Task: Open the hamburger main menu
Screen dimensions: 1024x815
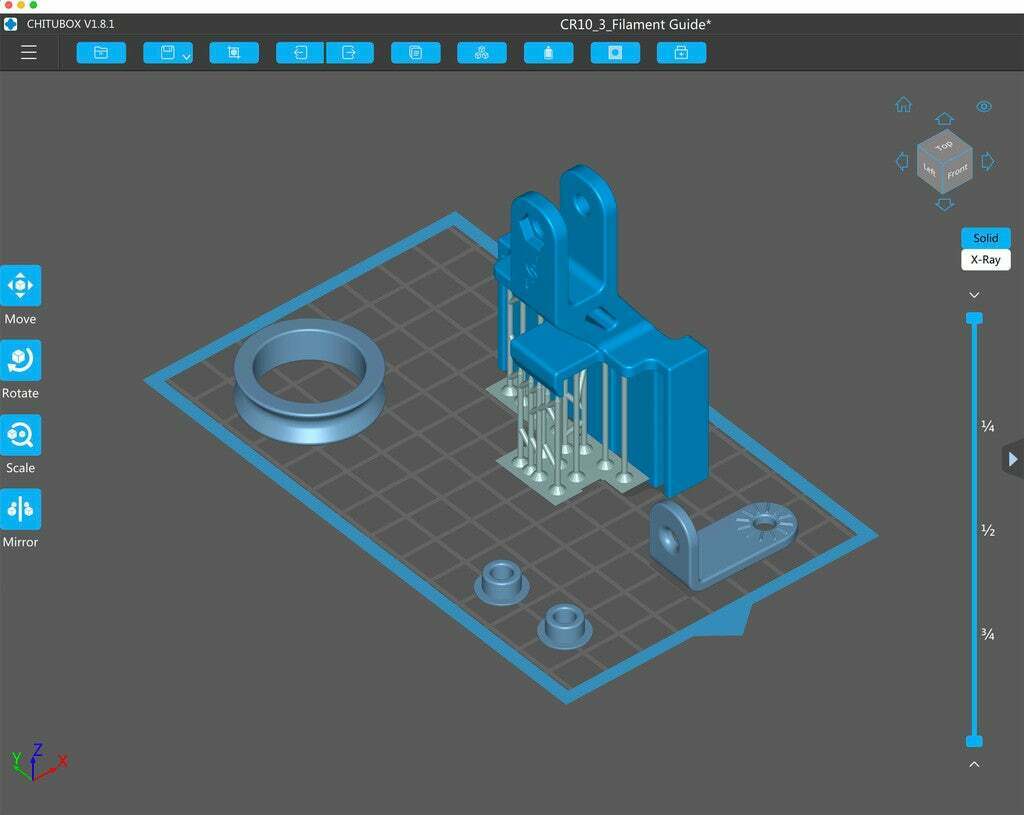Action: click(29, 52)
